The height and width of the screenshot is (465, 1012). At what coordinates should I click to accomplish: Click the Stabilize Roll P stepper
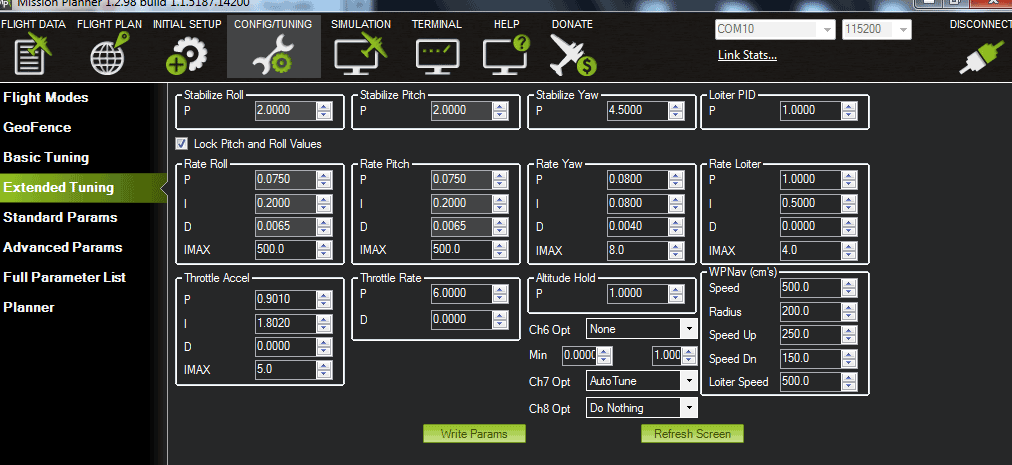(324, 110)
